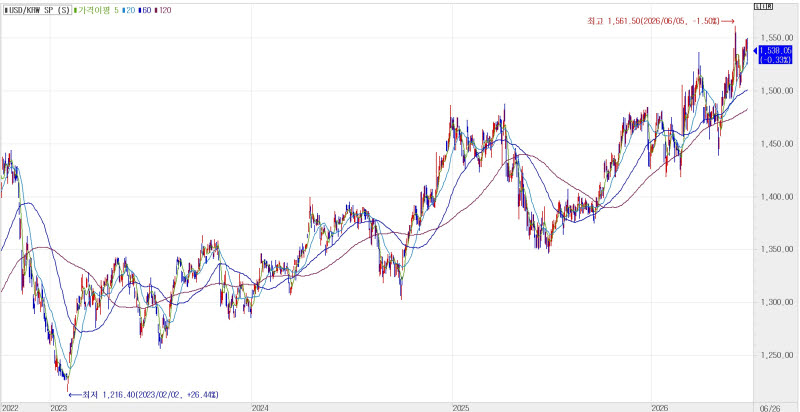Viewport: 800px width, 412px height.
Task: Click the blue arrow before the 최저 label
Action: coord(74,394)
